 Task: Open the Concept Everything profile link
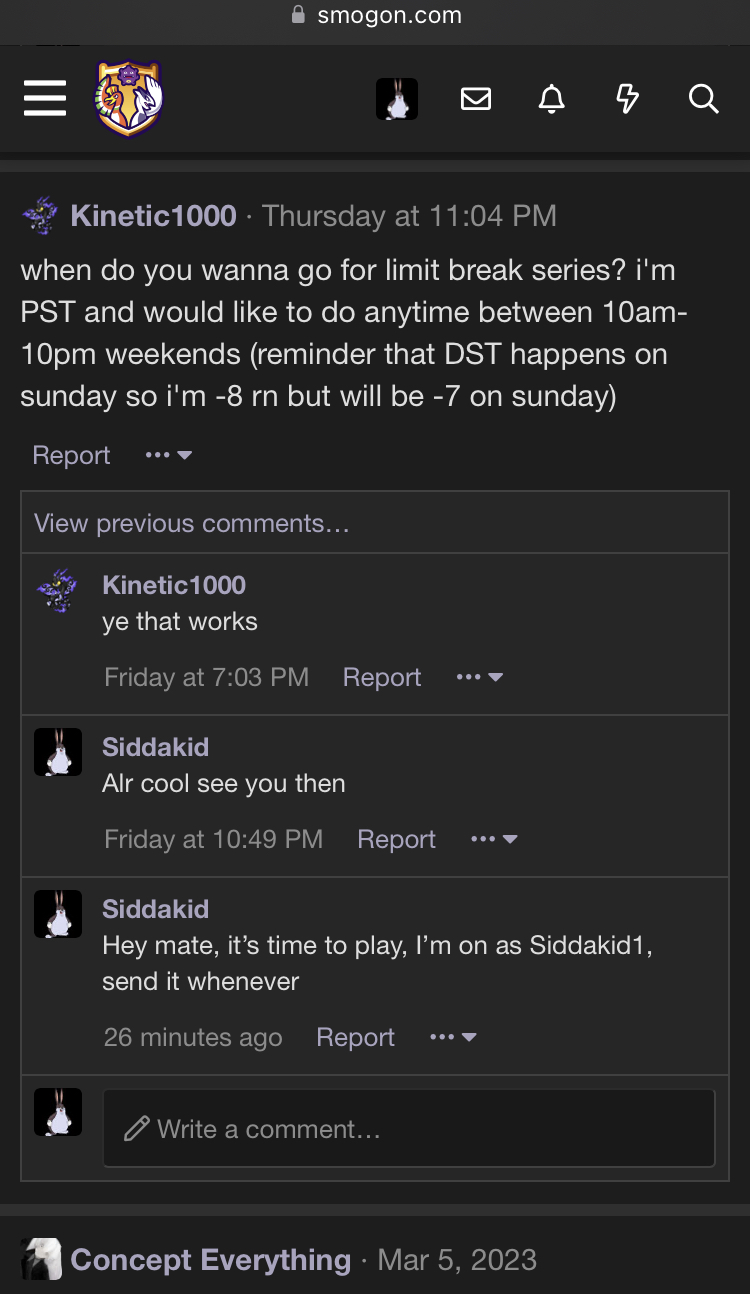[210, 1259]
